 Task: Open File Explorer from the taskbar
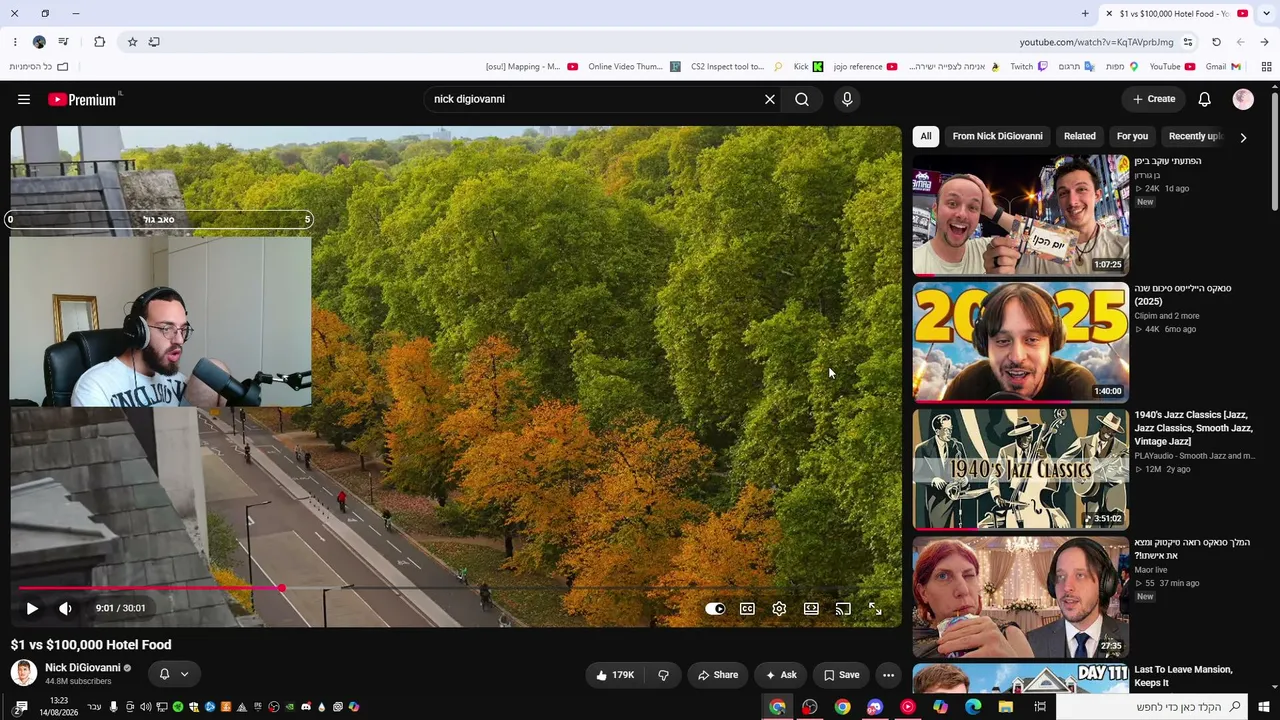tap(1006, 707)
